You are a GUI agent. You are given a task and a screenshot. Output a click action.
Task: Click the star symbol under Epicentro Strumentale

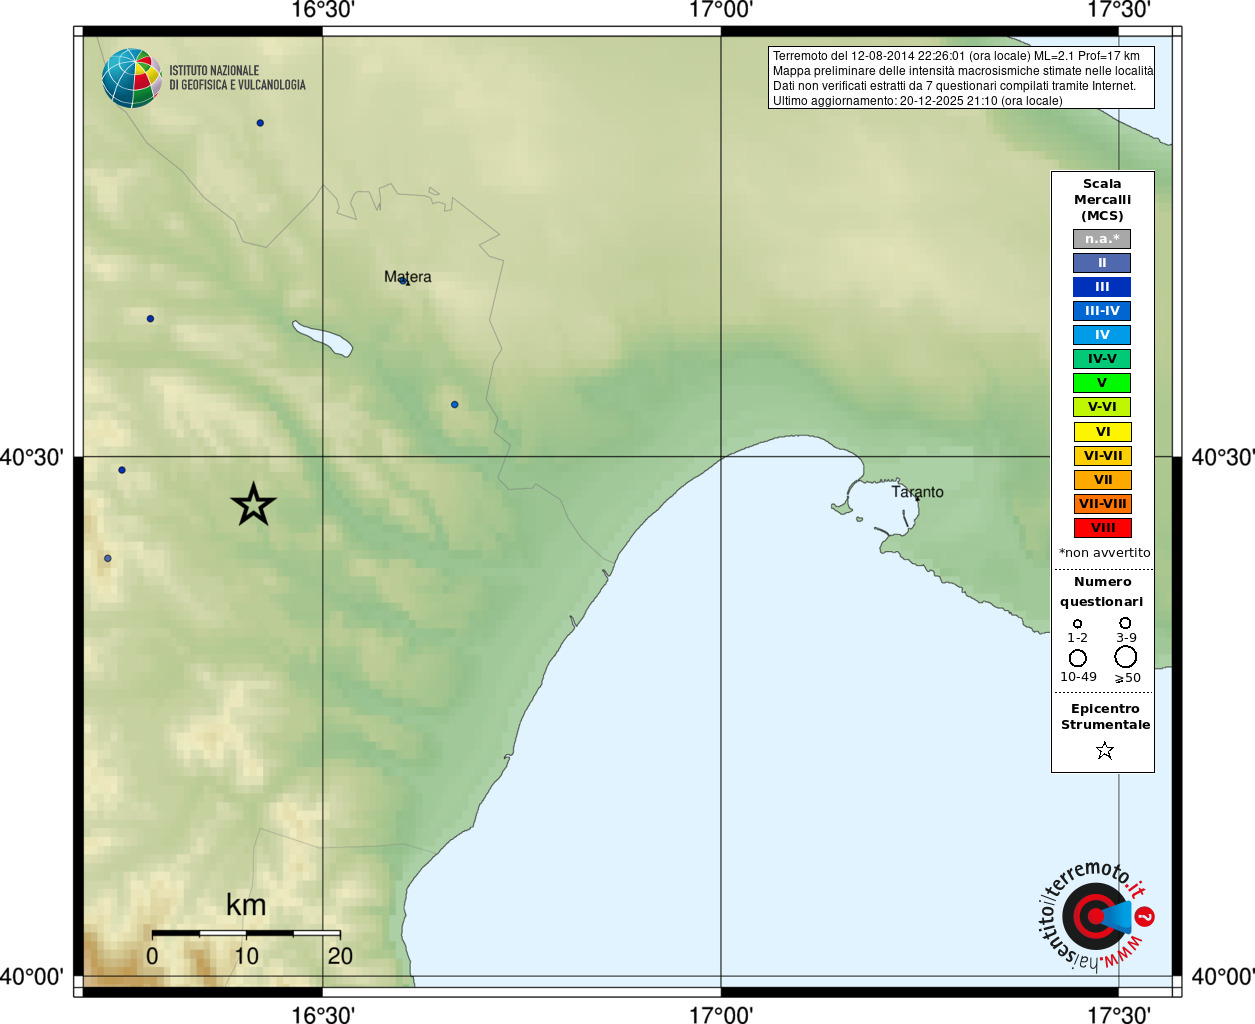click(x=1104, y=750)
